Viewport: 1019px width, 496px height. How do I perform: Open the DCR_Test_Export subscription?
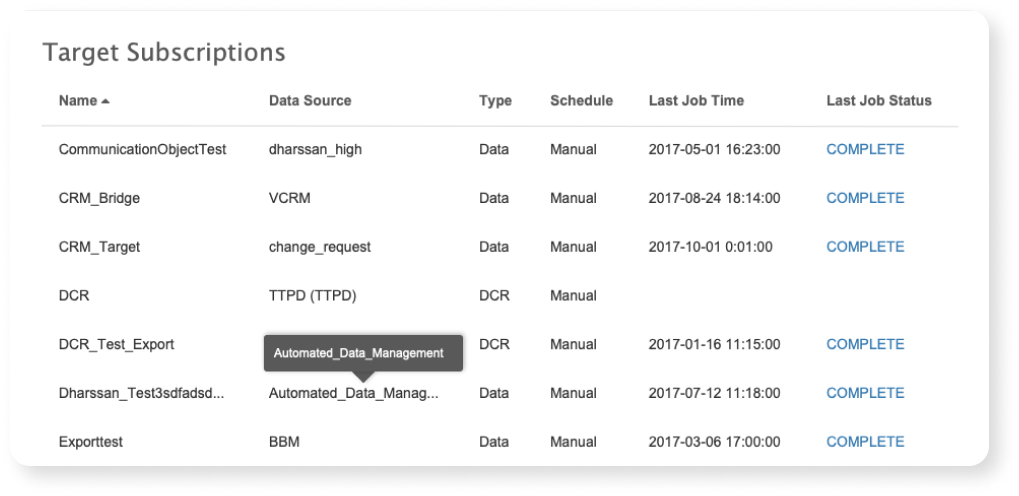pos(116,344)
